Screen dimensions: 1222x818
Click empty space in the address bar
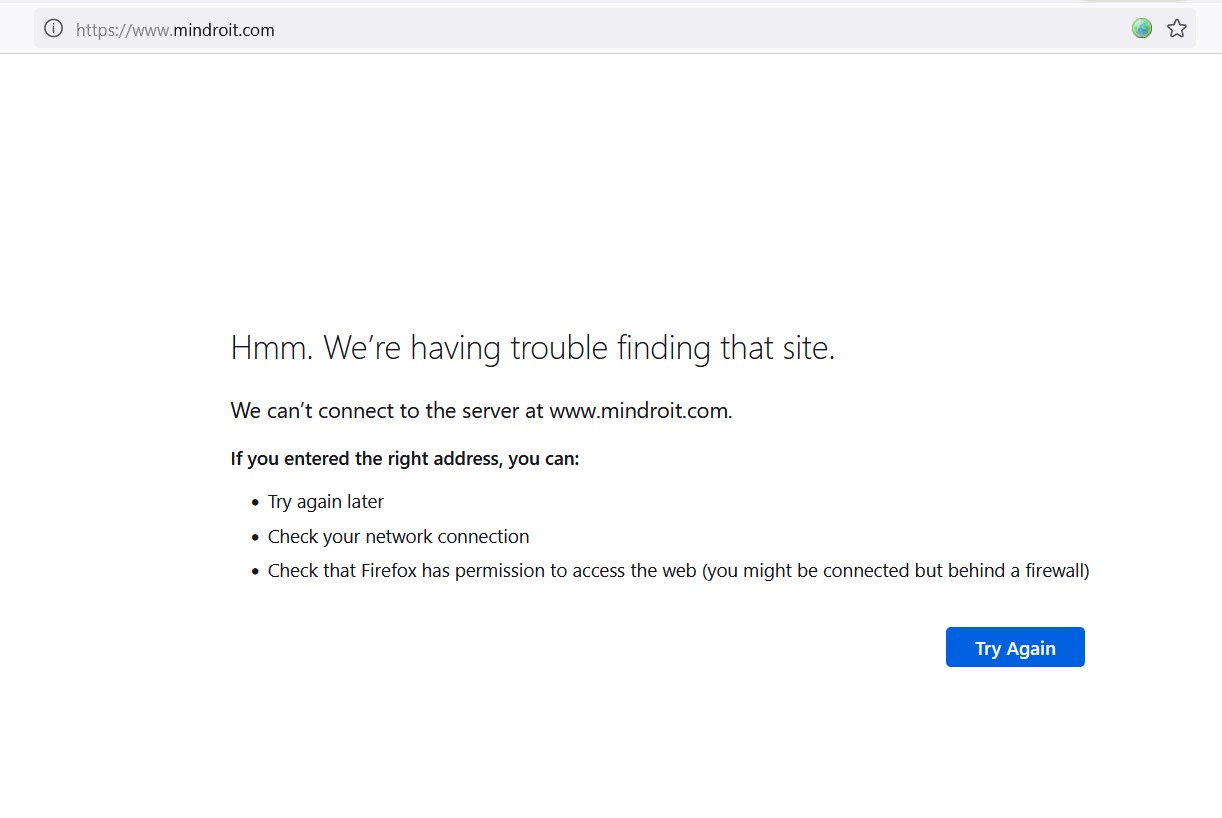(x=700, y=29)
